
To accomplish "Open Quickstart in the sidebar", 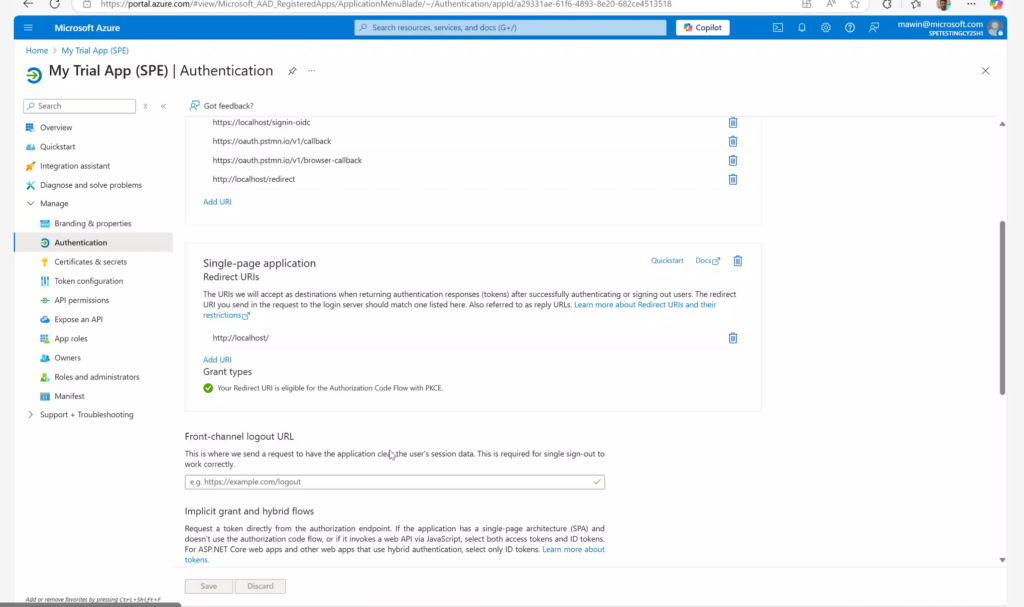I will tap(57, 146).
